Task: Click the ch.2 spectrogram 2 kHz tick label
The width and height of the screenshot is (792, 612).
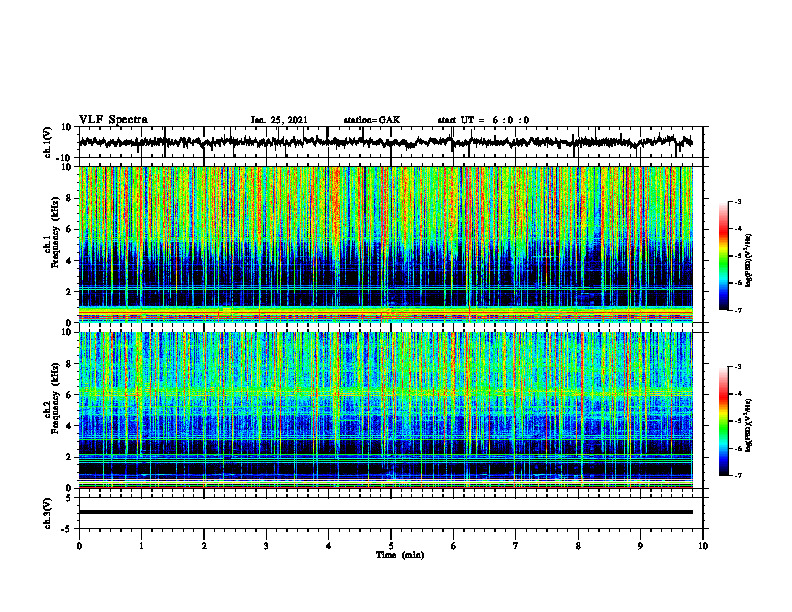Action: [x=70, y=457]
